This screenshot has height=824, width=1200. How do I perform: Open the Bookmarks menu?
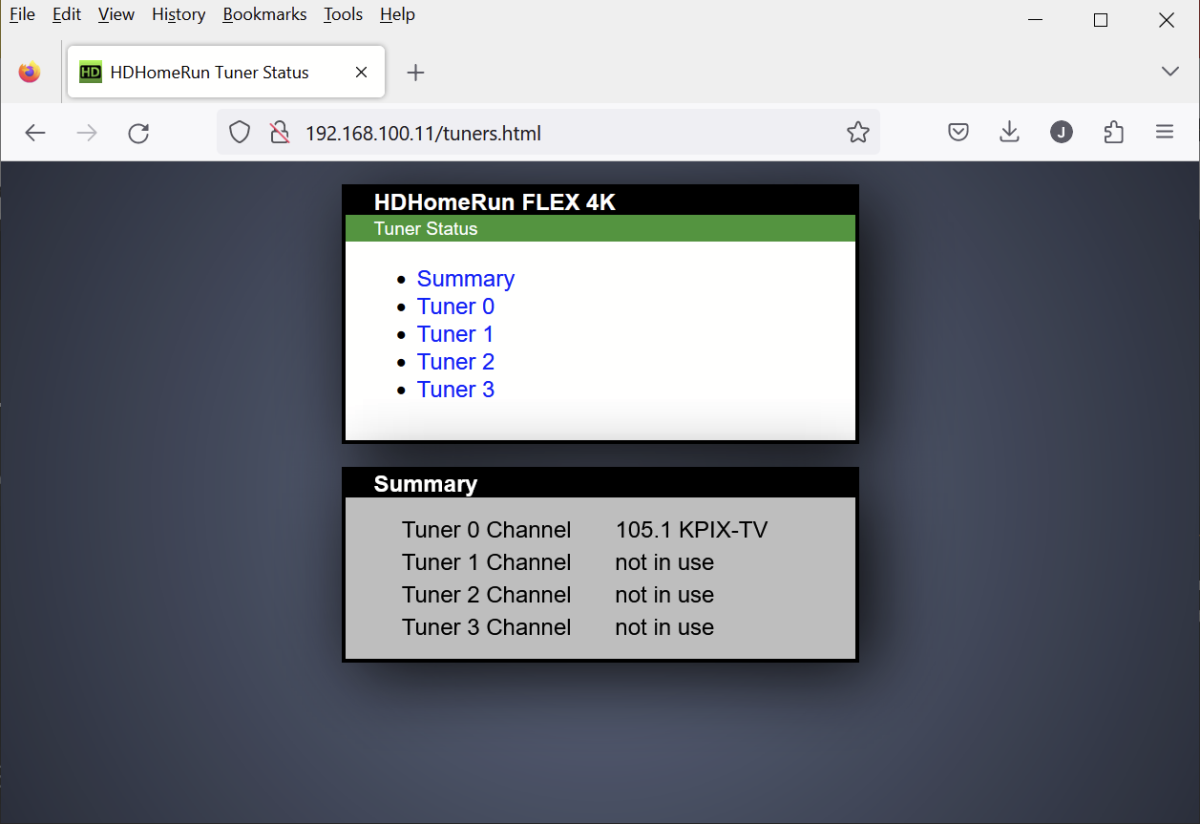coord(265,15)
